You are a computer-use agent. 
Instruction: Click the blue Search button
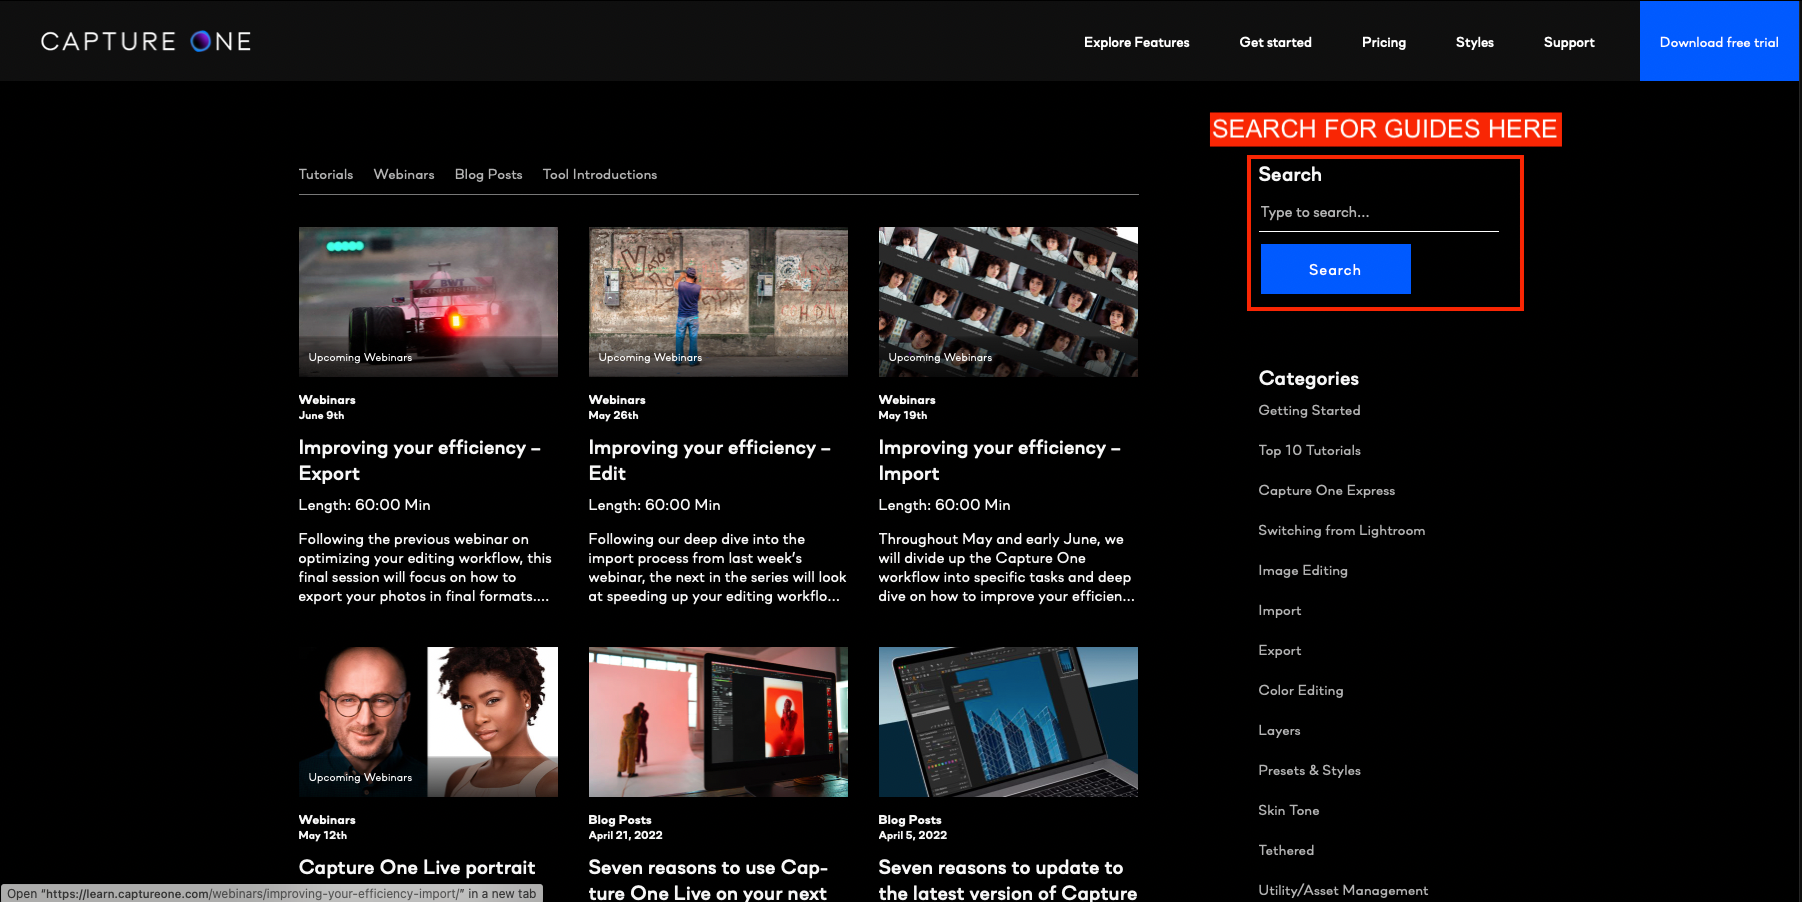click(x=1335, y=269)
